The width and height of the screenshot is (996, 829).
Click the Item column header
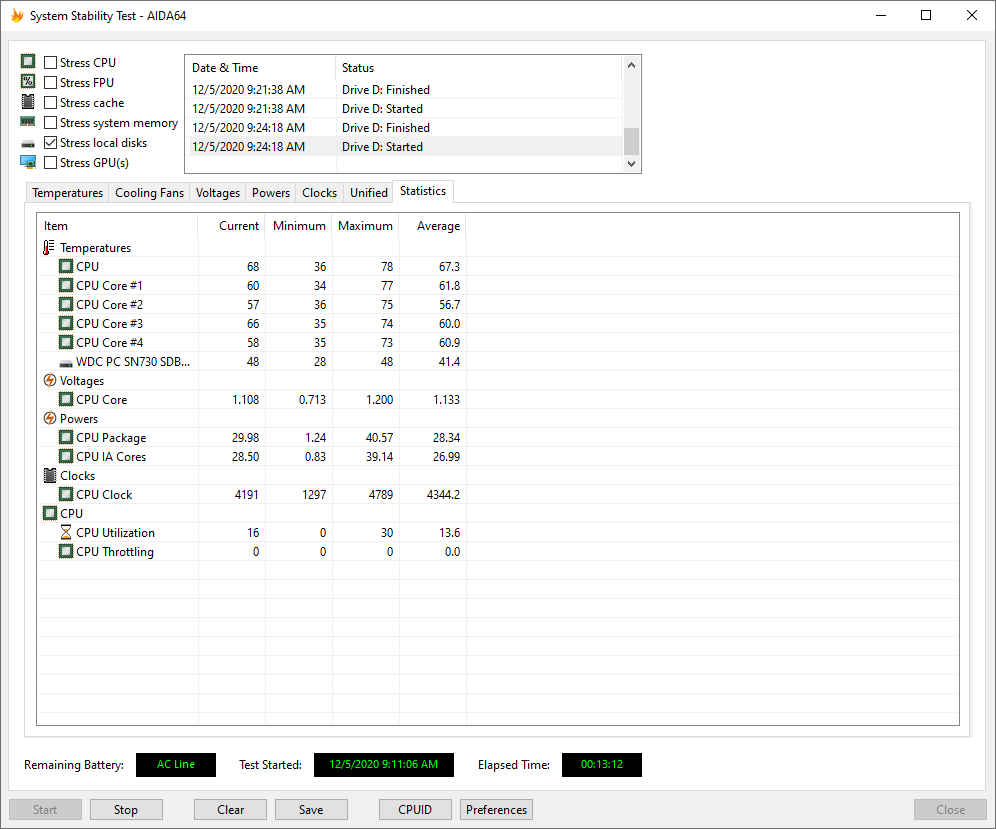click(118, 226)
